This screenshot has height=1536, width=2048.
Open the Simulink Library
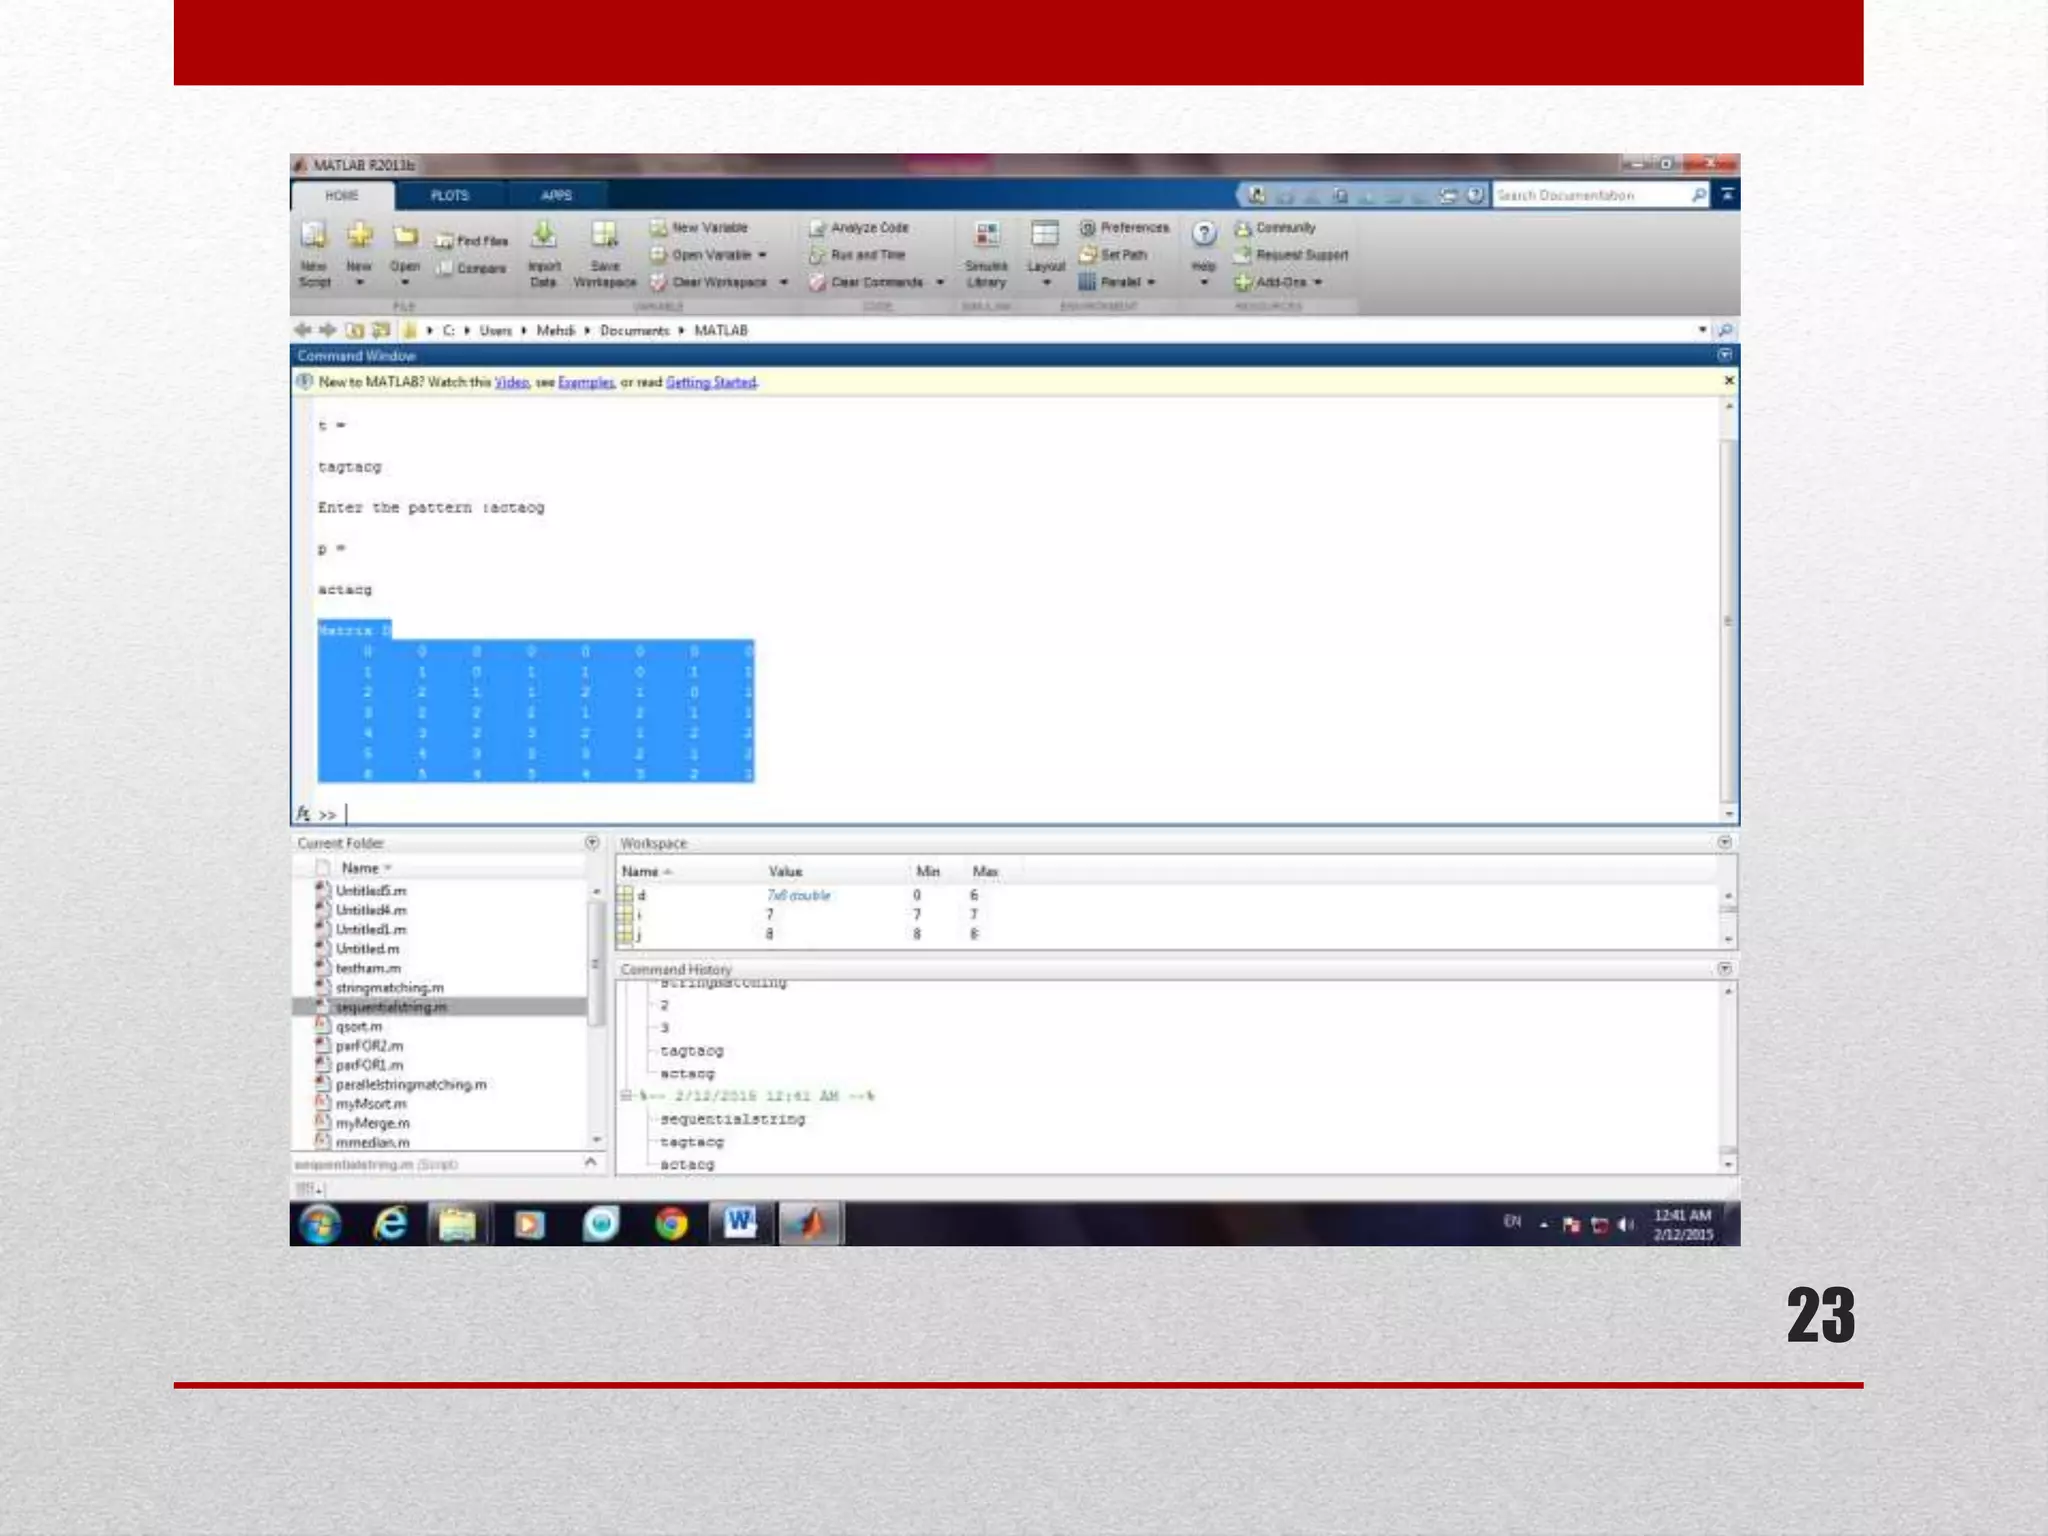(x=986, y=237)
